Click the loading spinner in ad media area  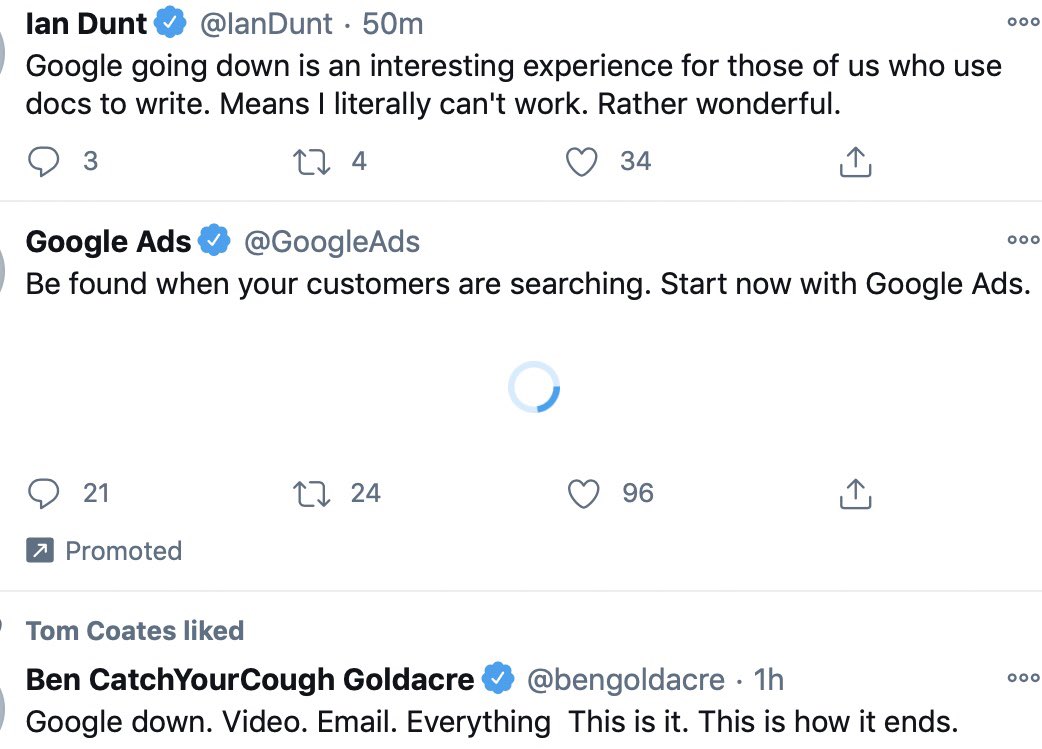click(534, 387)
